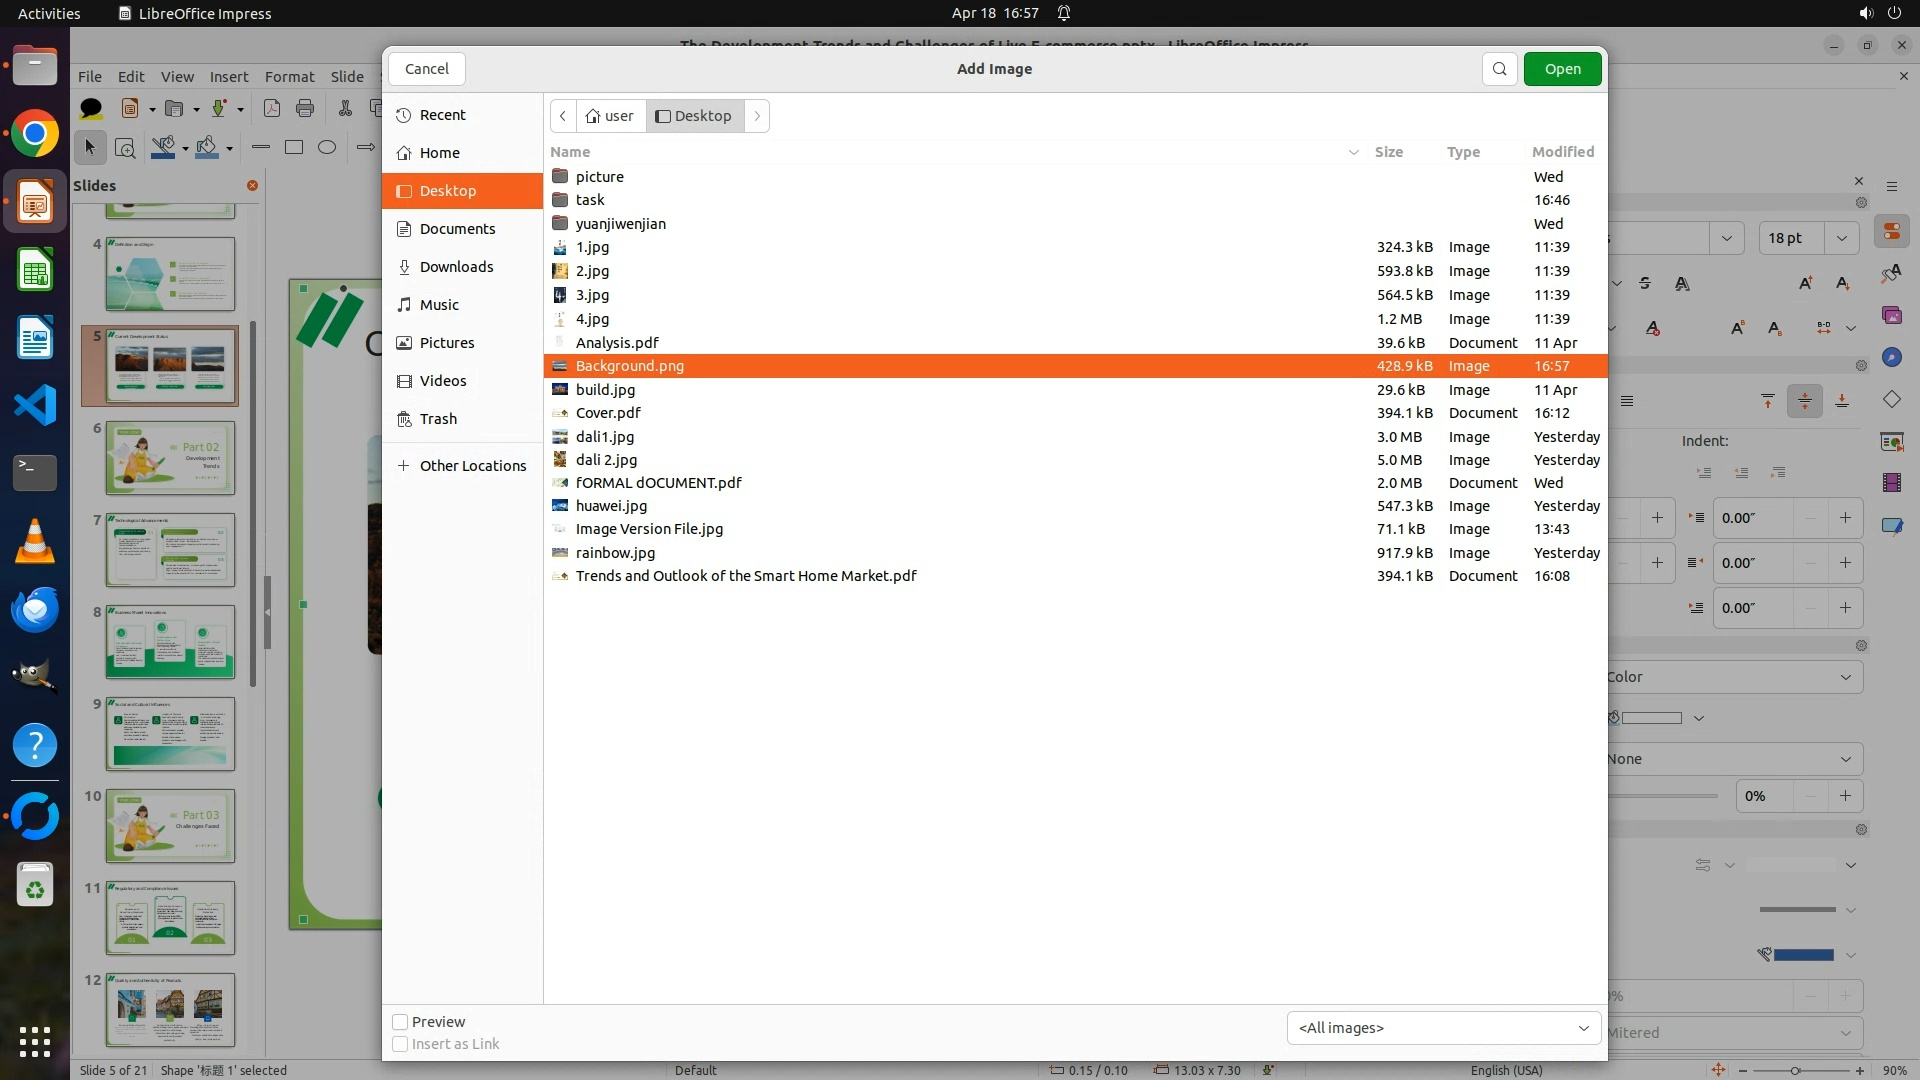Click the print icon in toolbar
The height and width of the screenshot is (1080, 1920).
point(305,108)
